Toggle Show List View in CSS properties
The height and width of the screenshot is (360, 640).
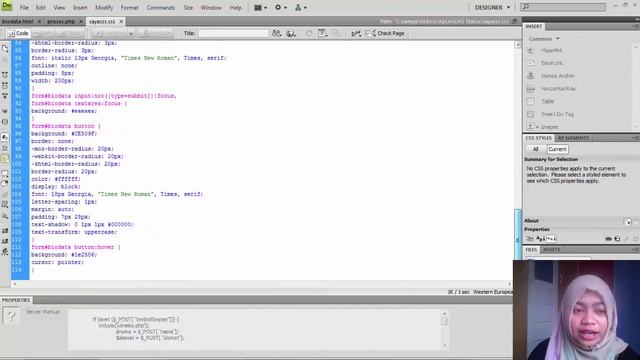pyautogui.click(x=540, y=239)
